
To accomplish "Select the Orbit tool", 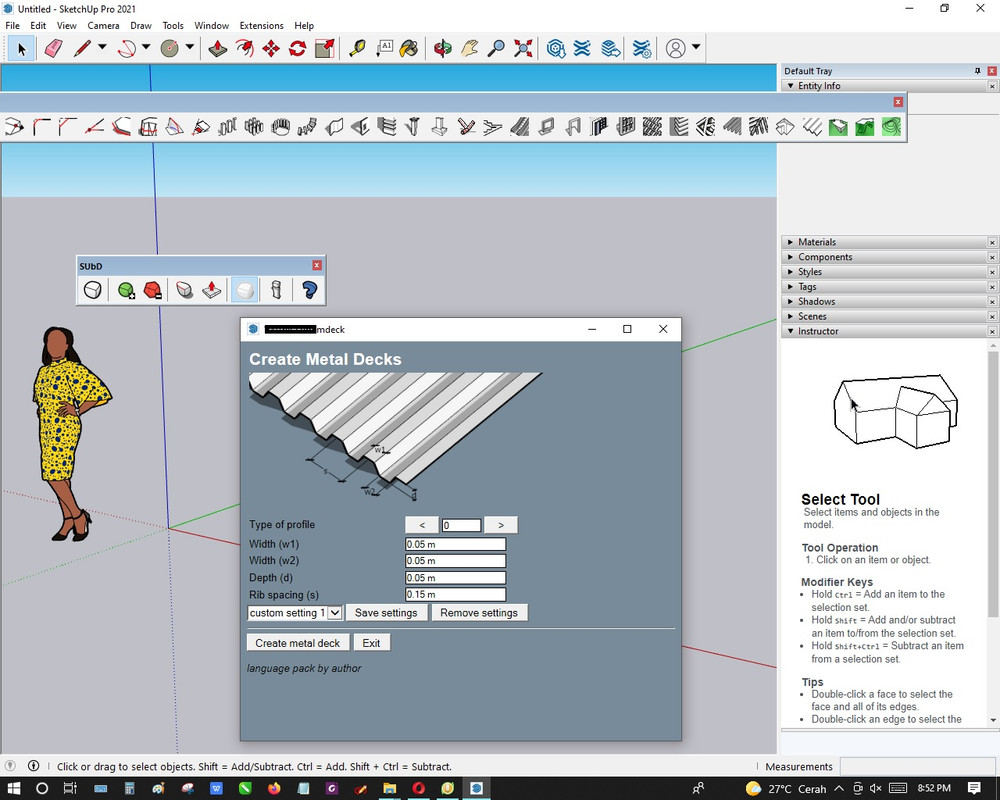I will tap(443, 48).
